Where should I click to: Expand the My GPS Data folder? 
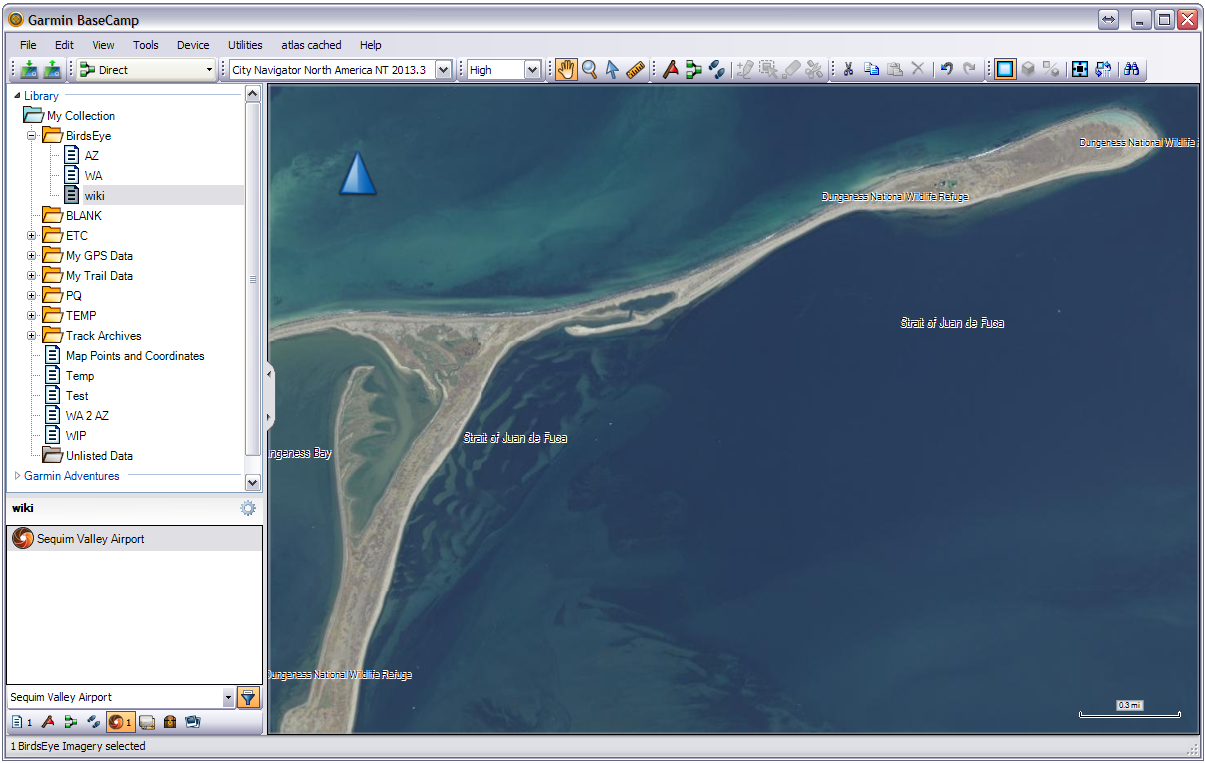click(x=31, y=256)
